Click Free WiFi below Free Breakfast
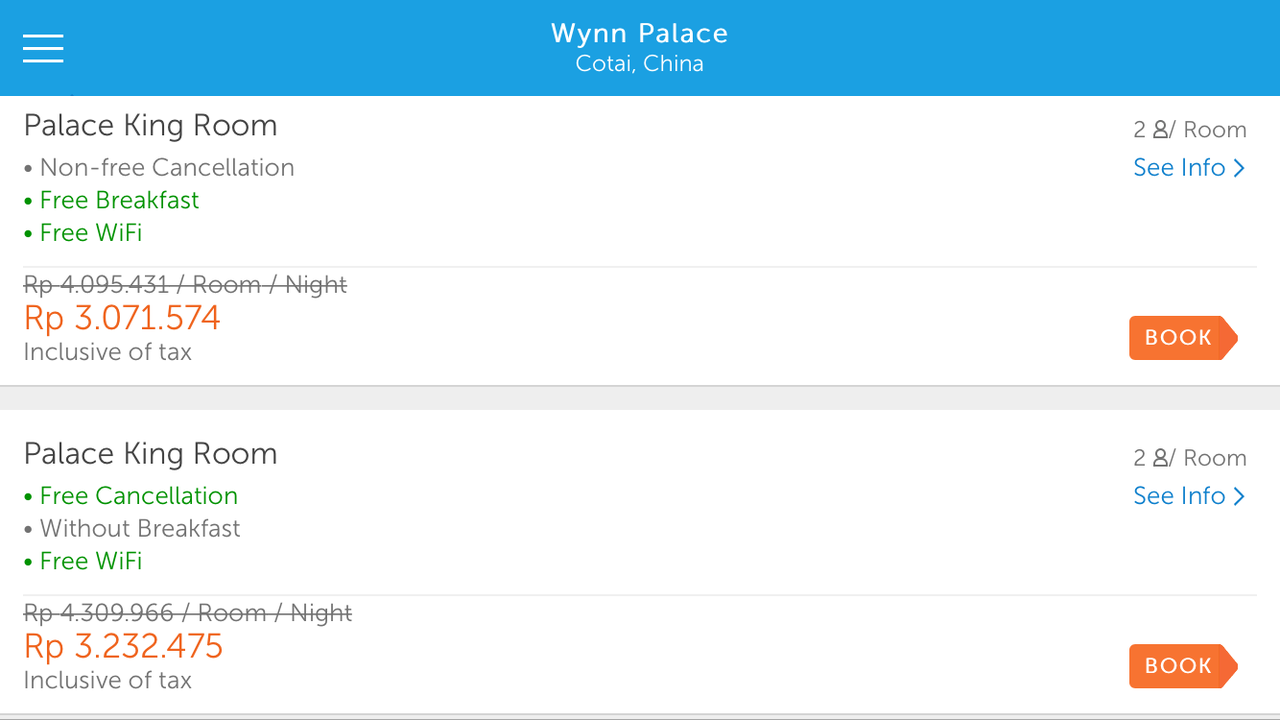This screenshot has height=720, width=1280. click(91, 233)
